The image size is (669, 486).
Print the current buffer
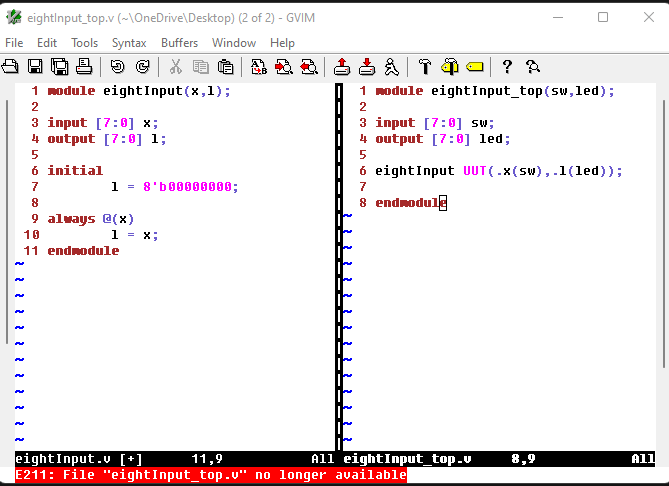tap(83, 67)
